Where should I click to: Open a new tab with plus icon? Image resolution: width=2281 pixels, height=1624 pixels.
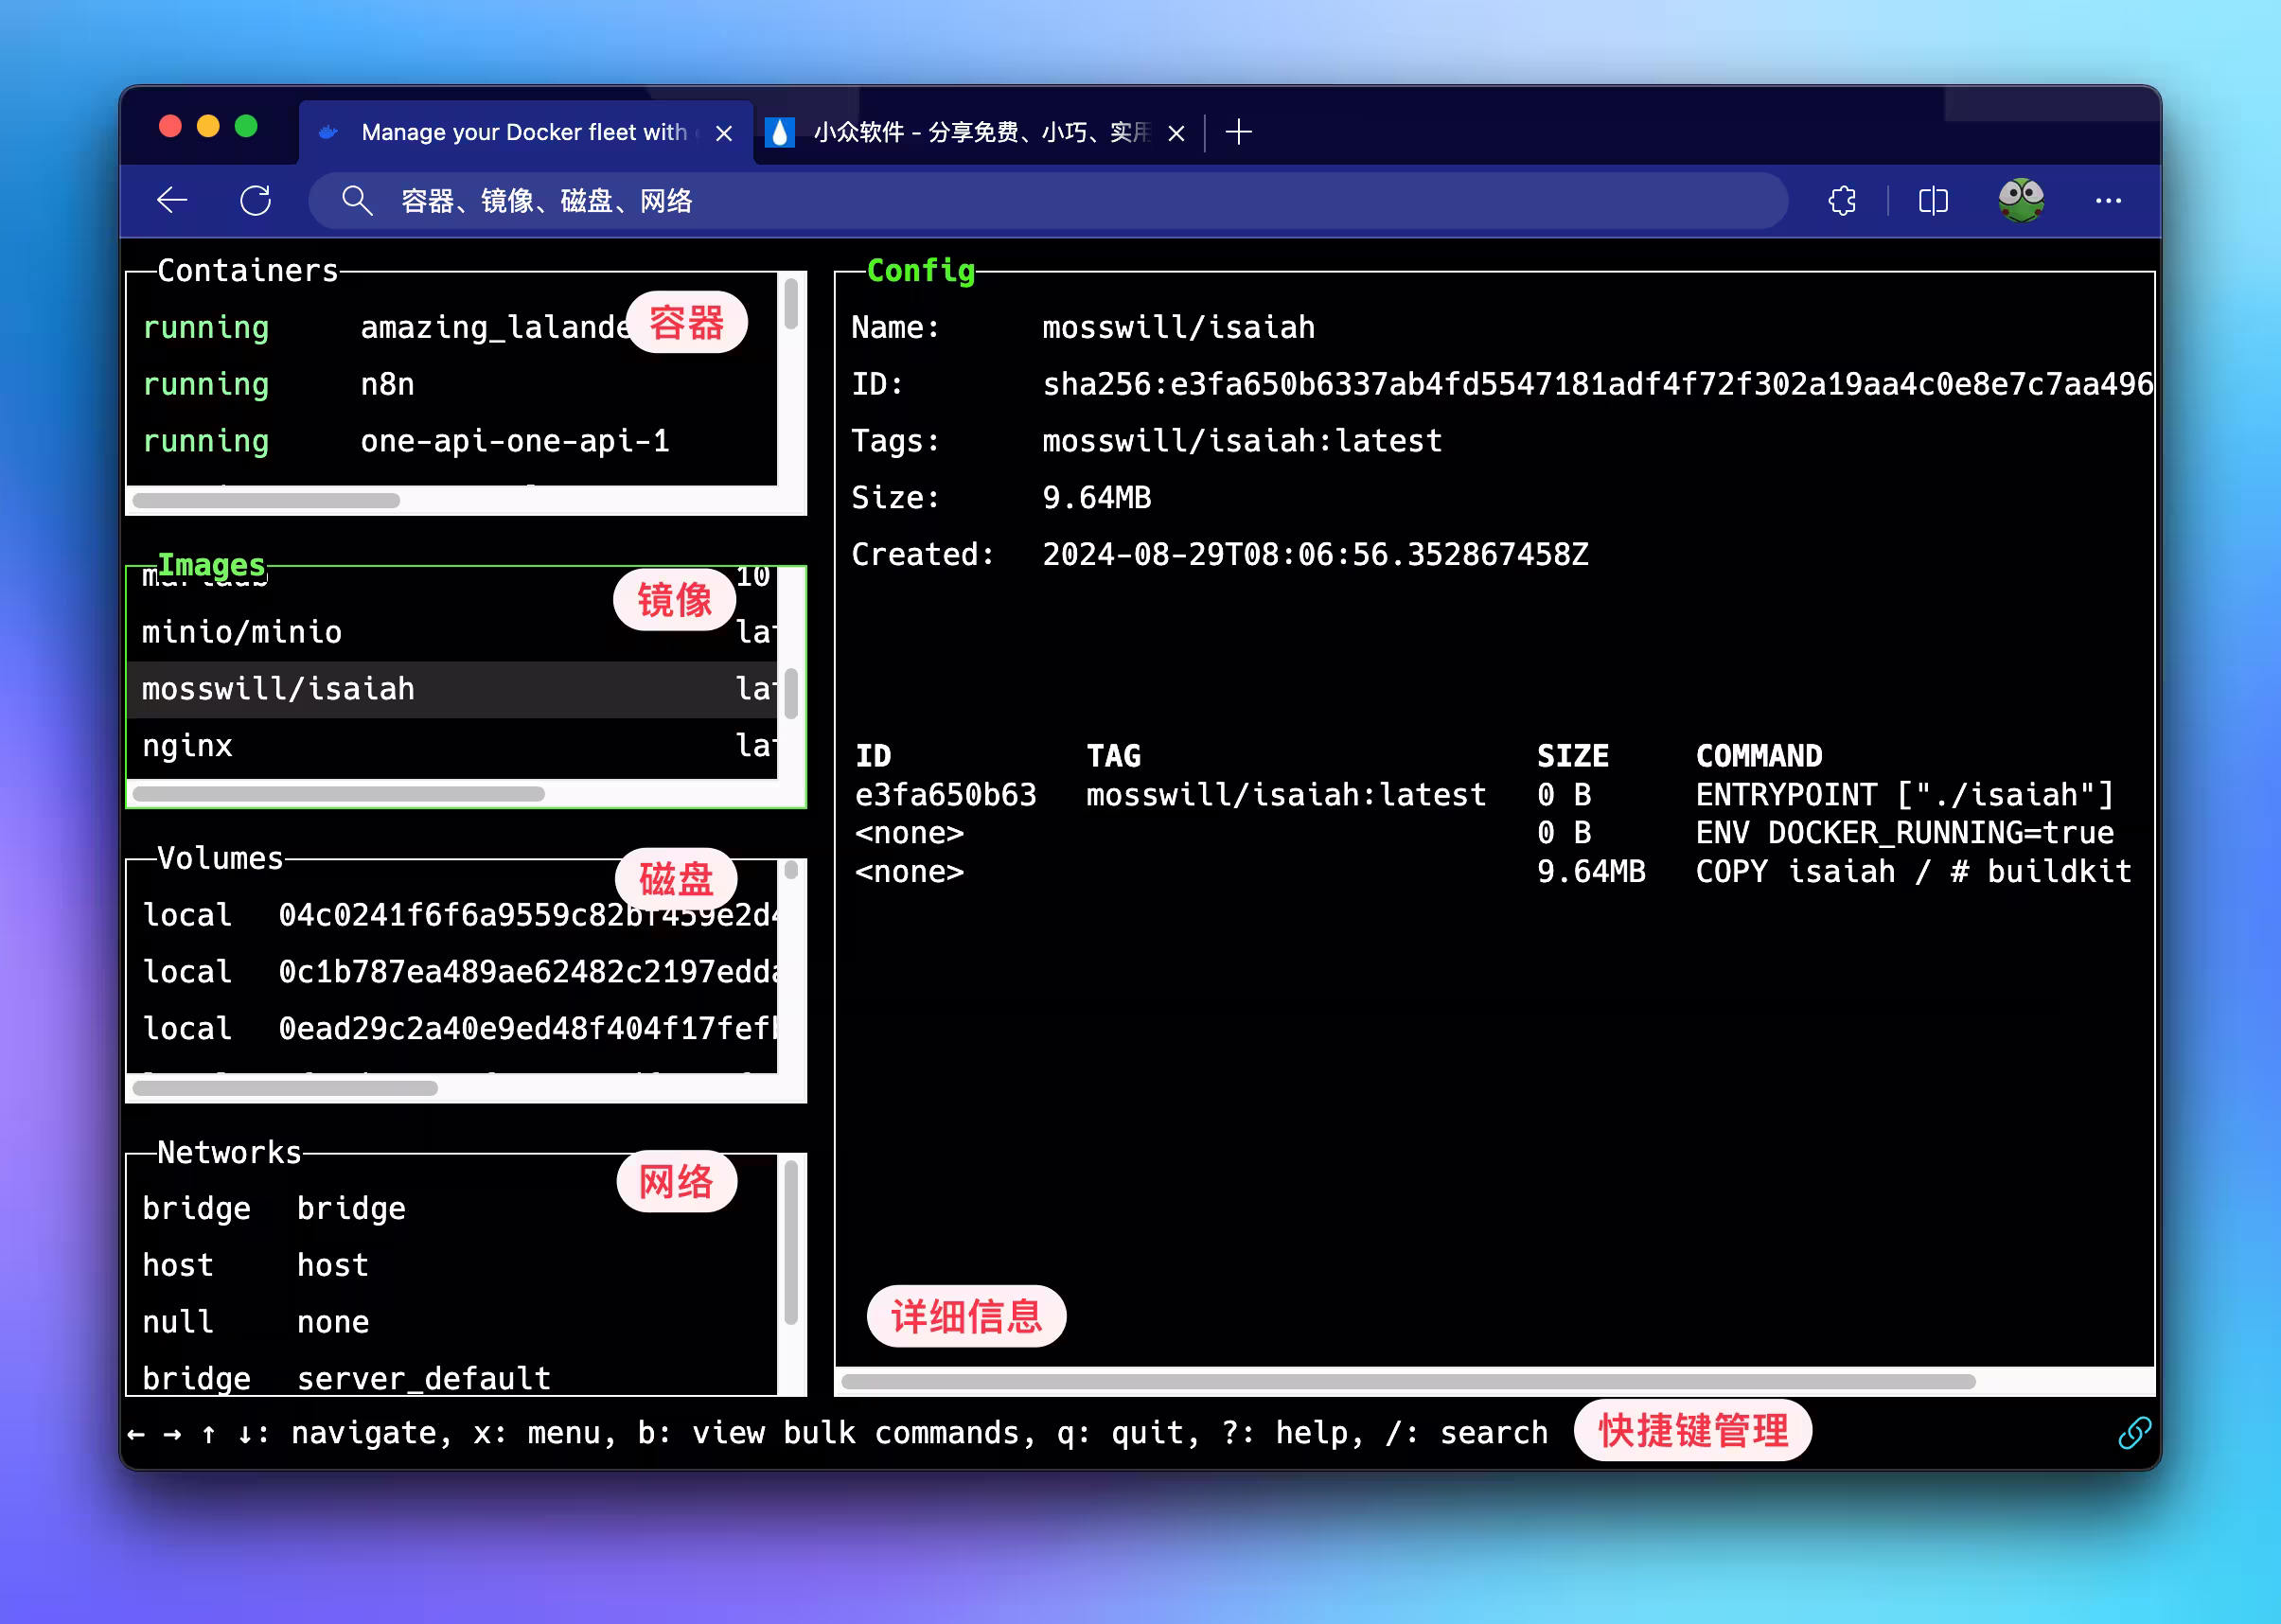(1238, 132)
